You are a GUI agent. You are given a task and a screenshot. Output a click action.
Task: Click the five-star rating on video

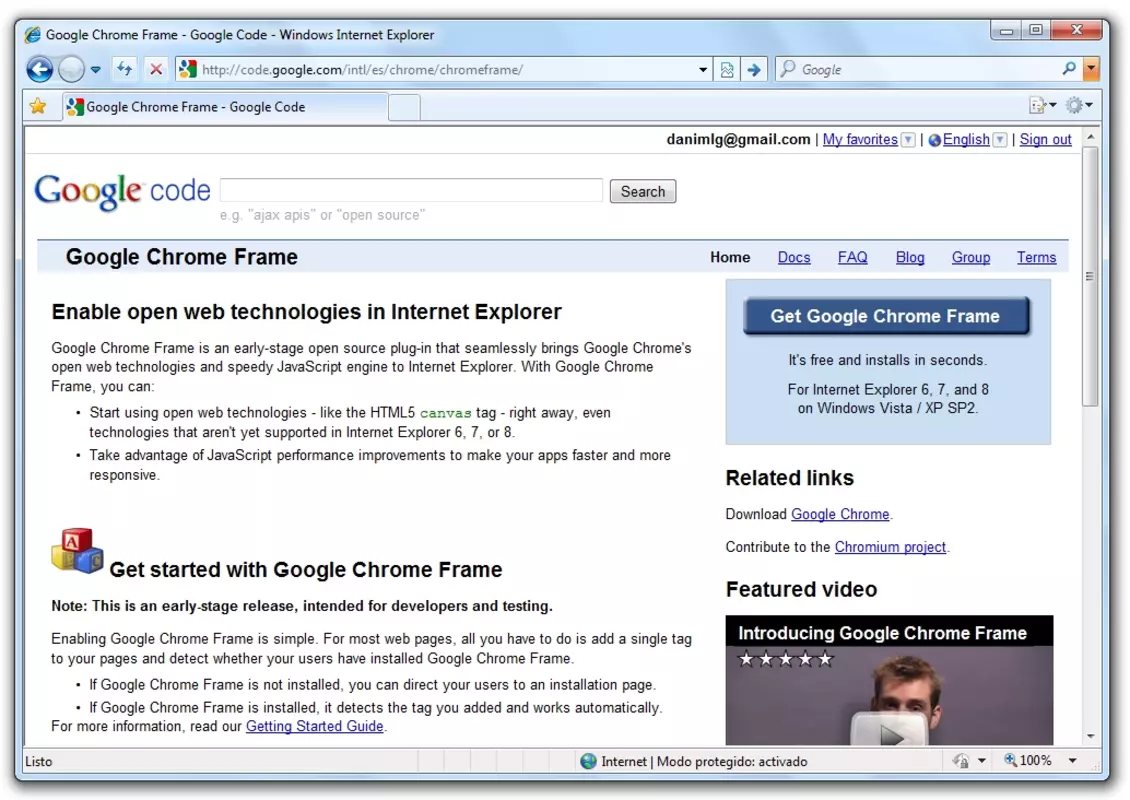(x=786, y=658)
